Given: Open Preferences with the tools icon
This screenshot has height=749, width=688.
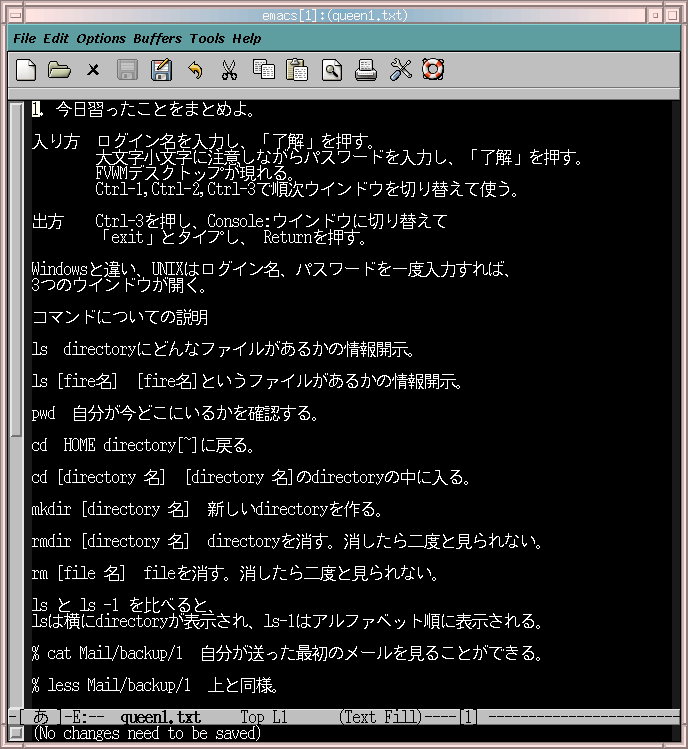Looking at the screenshot, I should click(x=400, y=70).
